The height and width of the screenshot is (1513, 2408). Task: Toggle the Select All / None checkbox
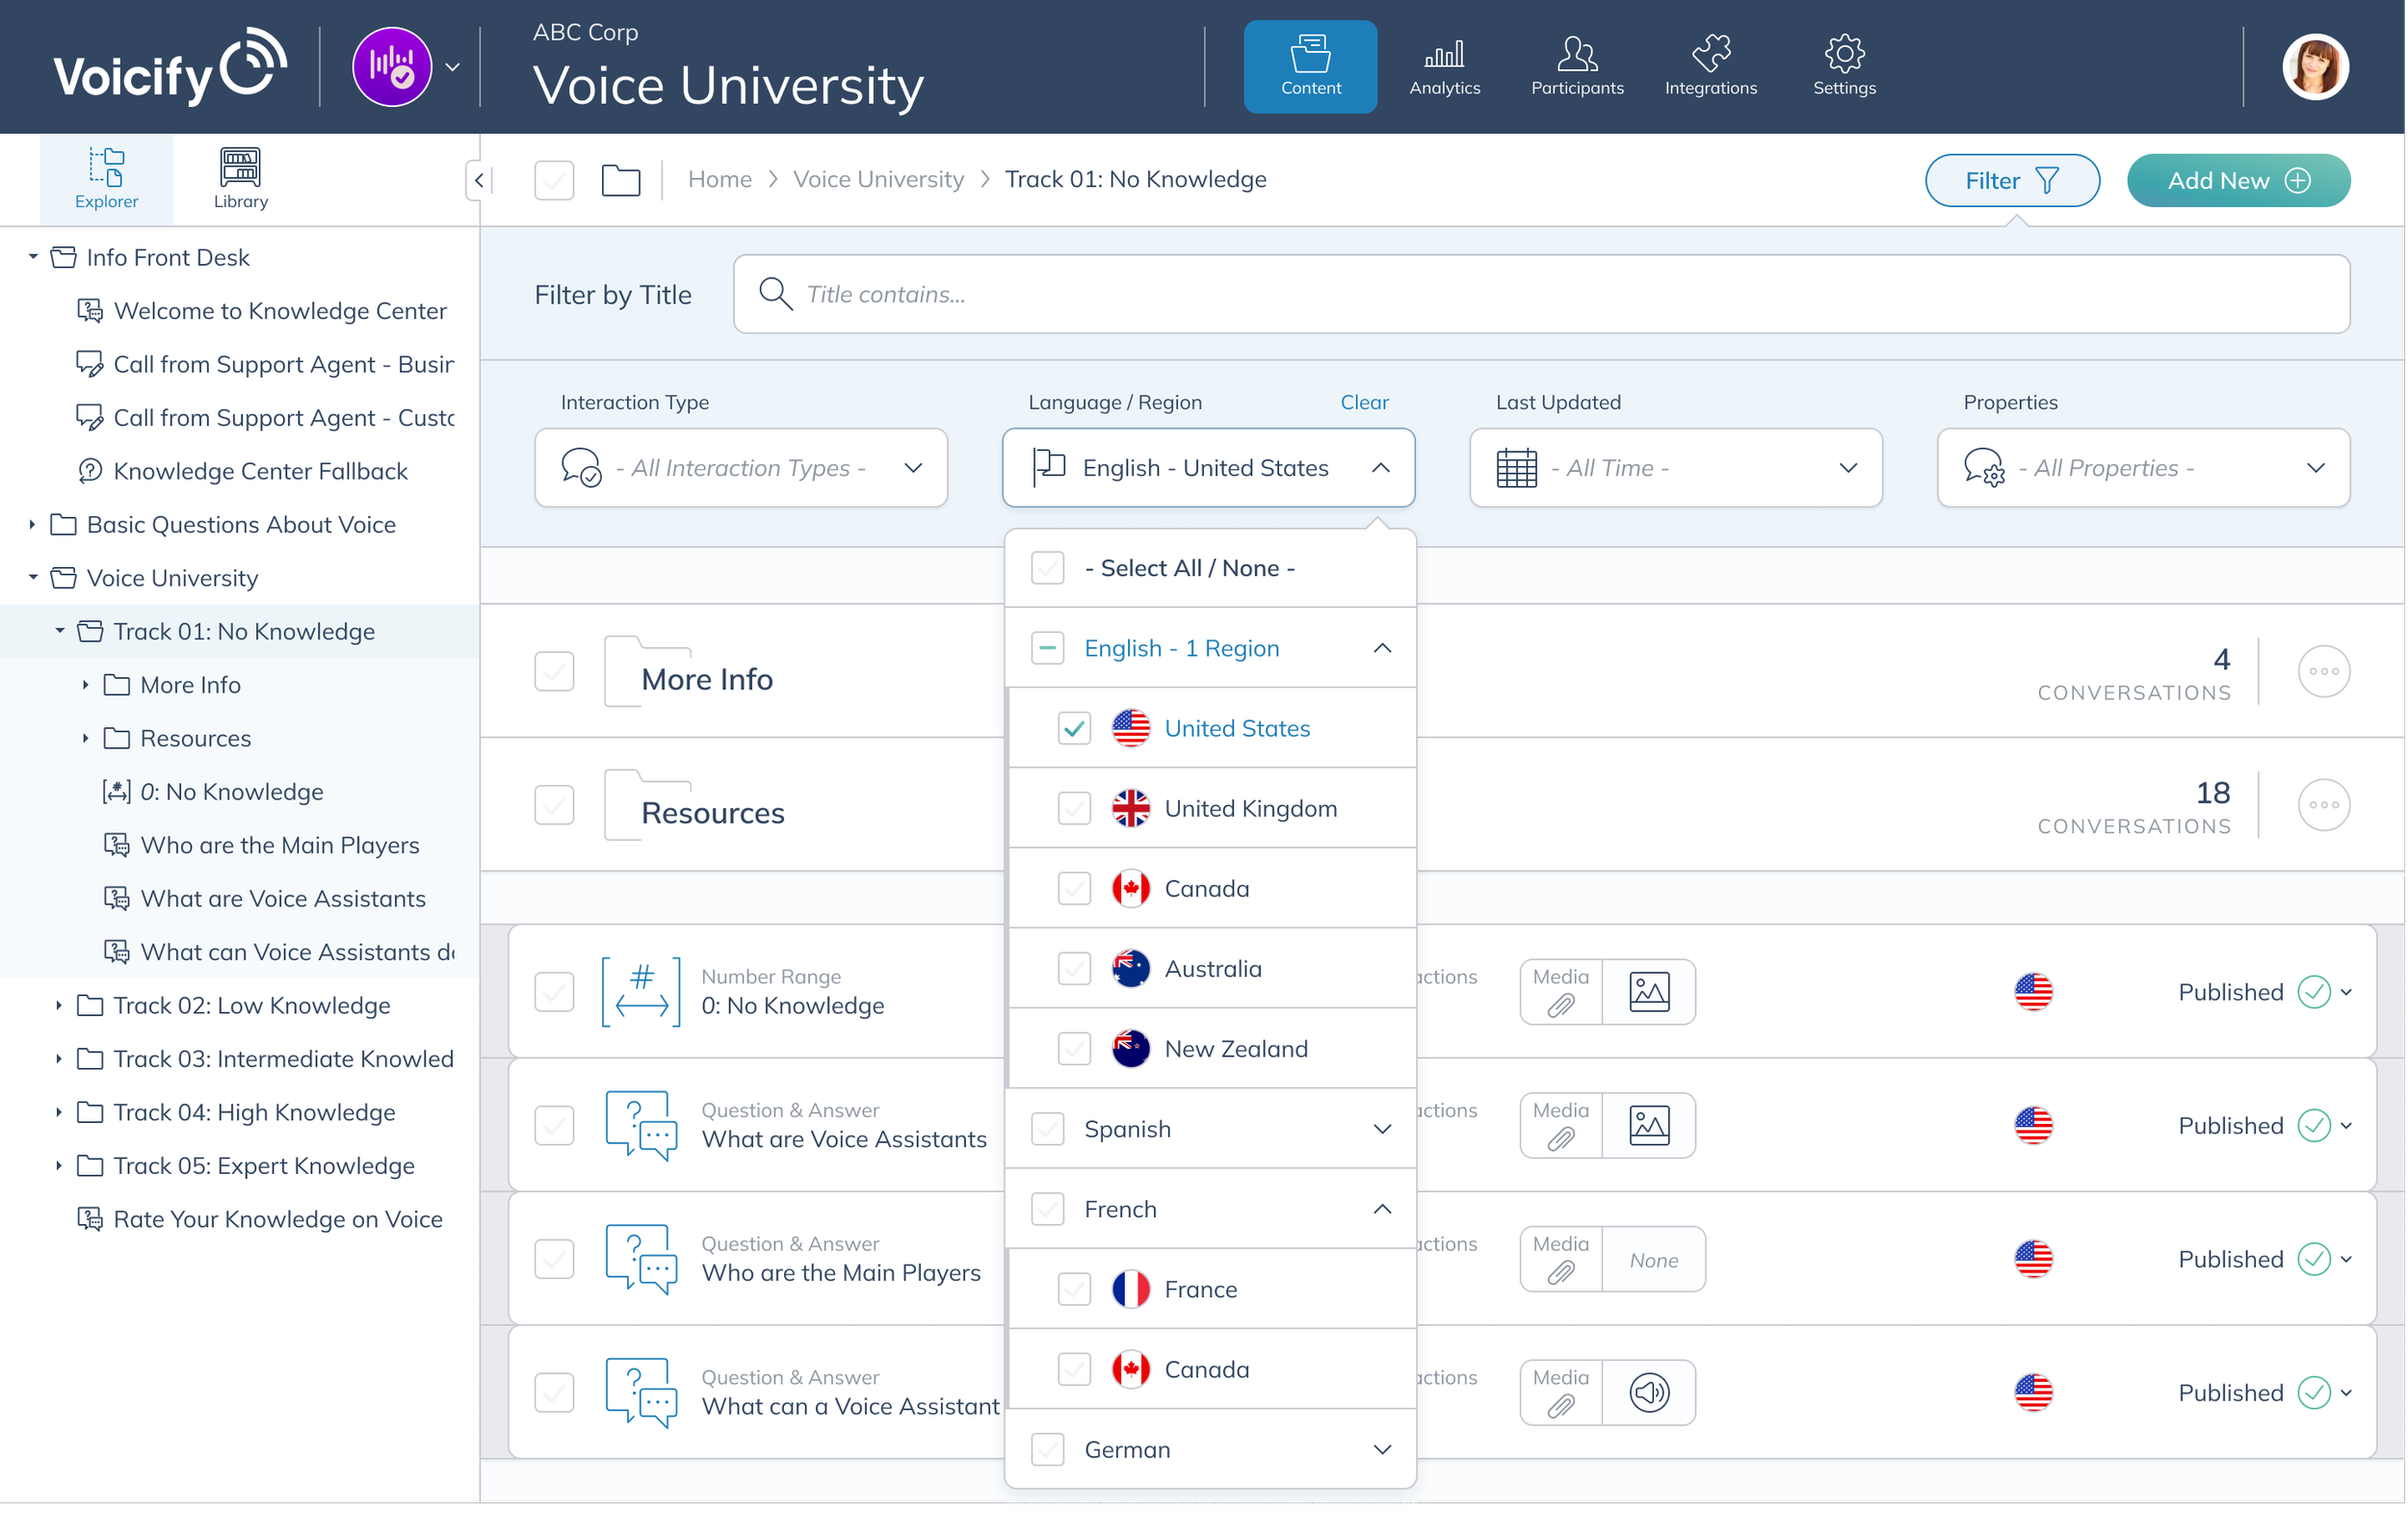1047,568
